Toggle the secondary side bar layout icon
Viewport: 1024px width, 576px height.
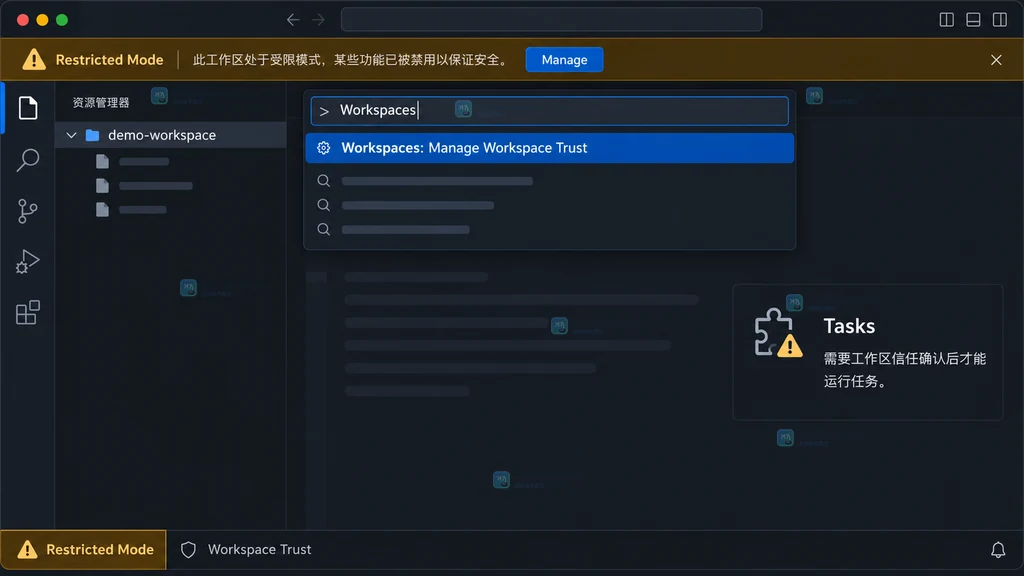pos(1000,20)
